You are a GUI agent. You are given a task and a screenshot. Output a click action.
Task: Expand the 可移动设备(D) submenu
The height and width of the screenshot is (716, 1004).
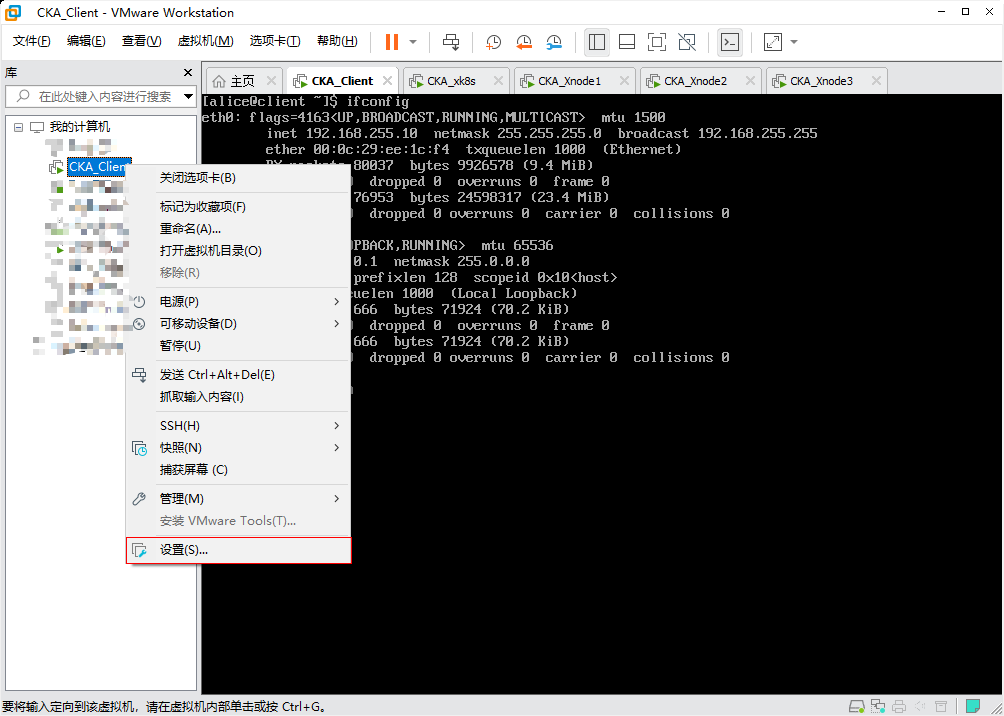(238, 324)
